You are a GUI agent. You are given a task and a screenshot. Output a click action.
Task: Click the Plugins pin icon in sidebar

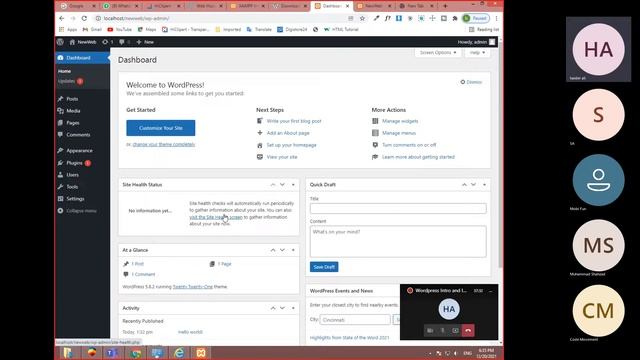(60, 163)
